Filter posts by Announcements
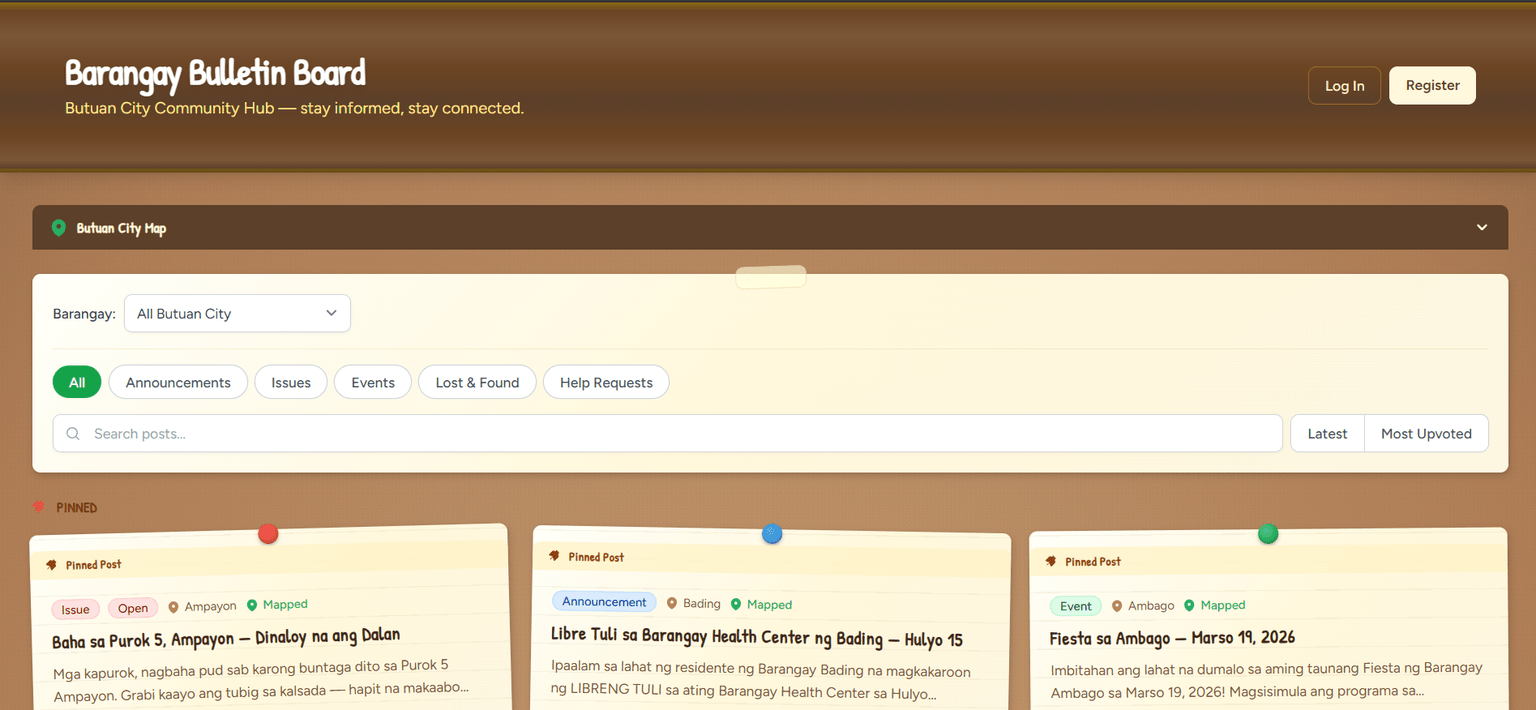 click(178, 382)
